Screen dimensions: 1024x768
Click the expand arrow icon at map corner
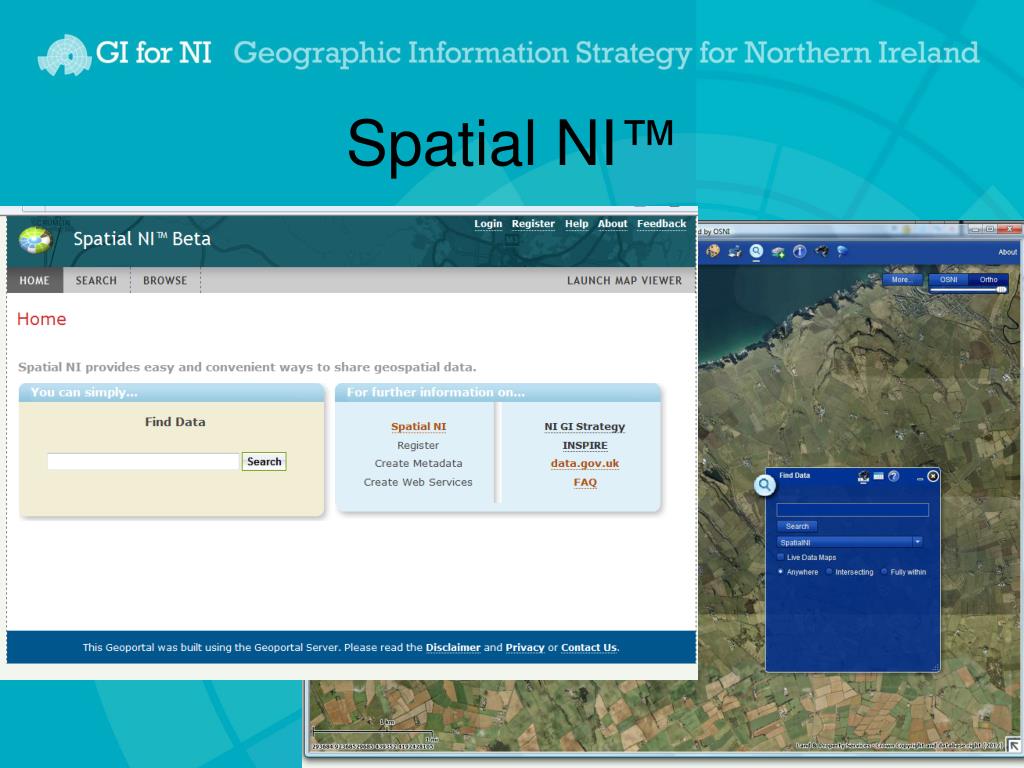point(1014,745)
